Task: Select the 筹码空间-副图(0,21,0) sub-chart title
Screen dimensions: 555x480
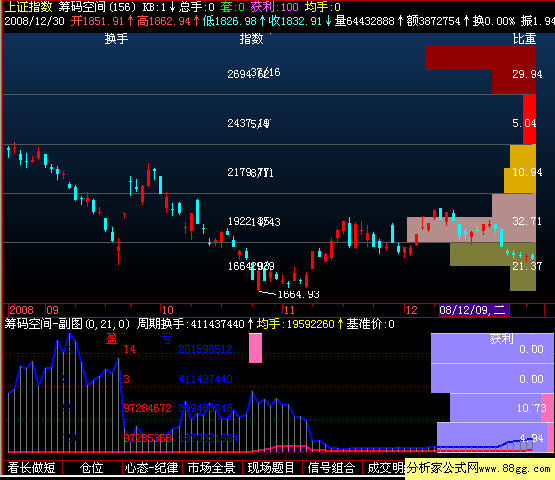Action: tap(67, 324)
